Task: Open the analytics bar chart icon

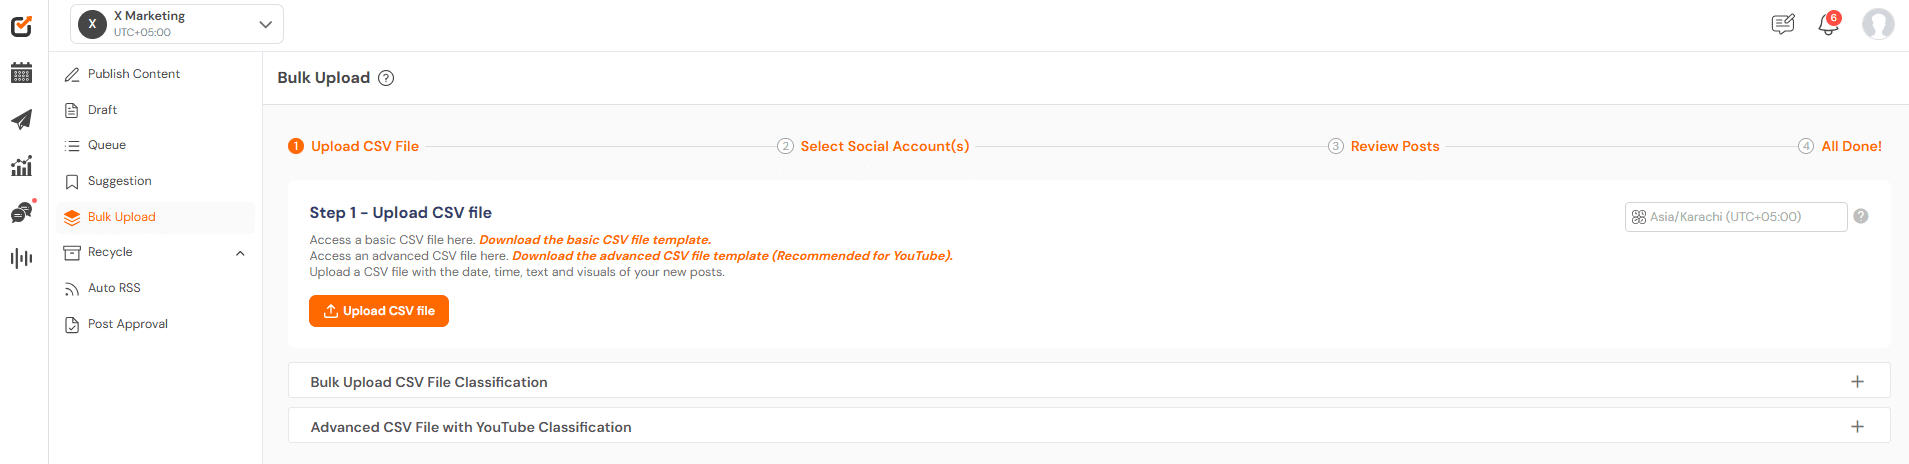Action: click(21, 166)
